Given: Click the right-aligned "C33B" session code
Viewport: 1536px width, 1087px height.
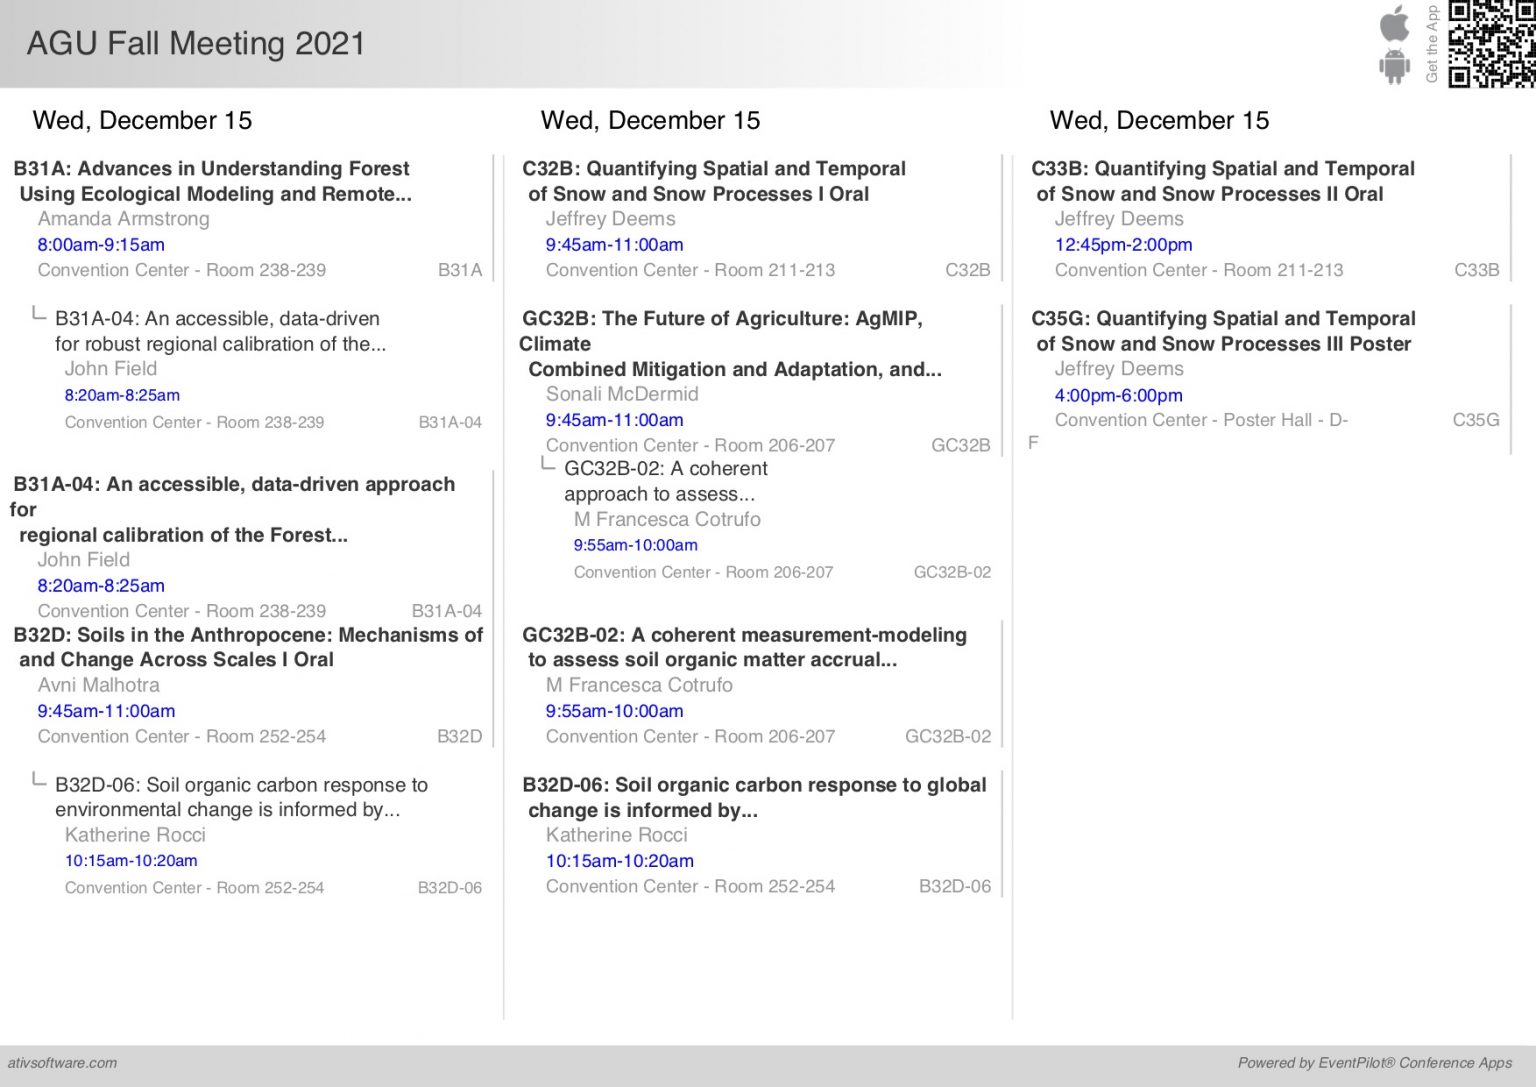Looking at the screenshot, I should click(1476, 270).
